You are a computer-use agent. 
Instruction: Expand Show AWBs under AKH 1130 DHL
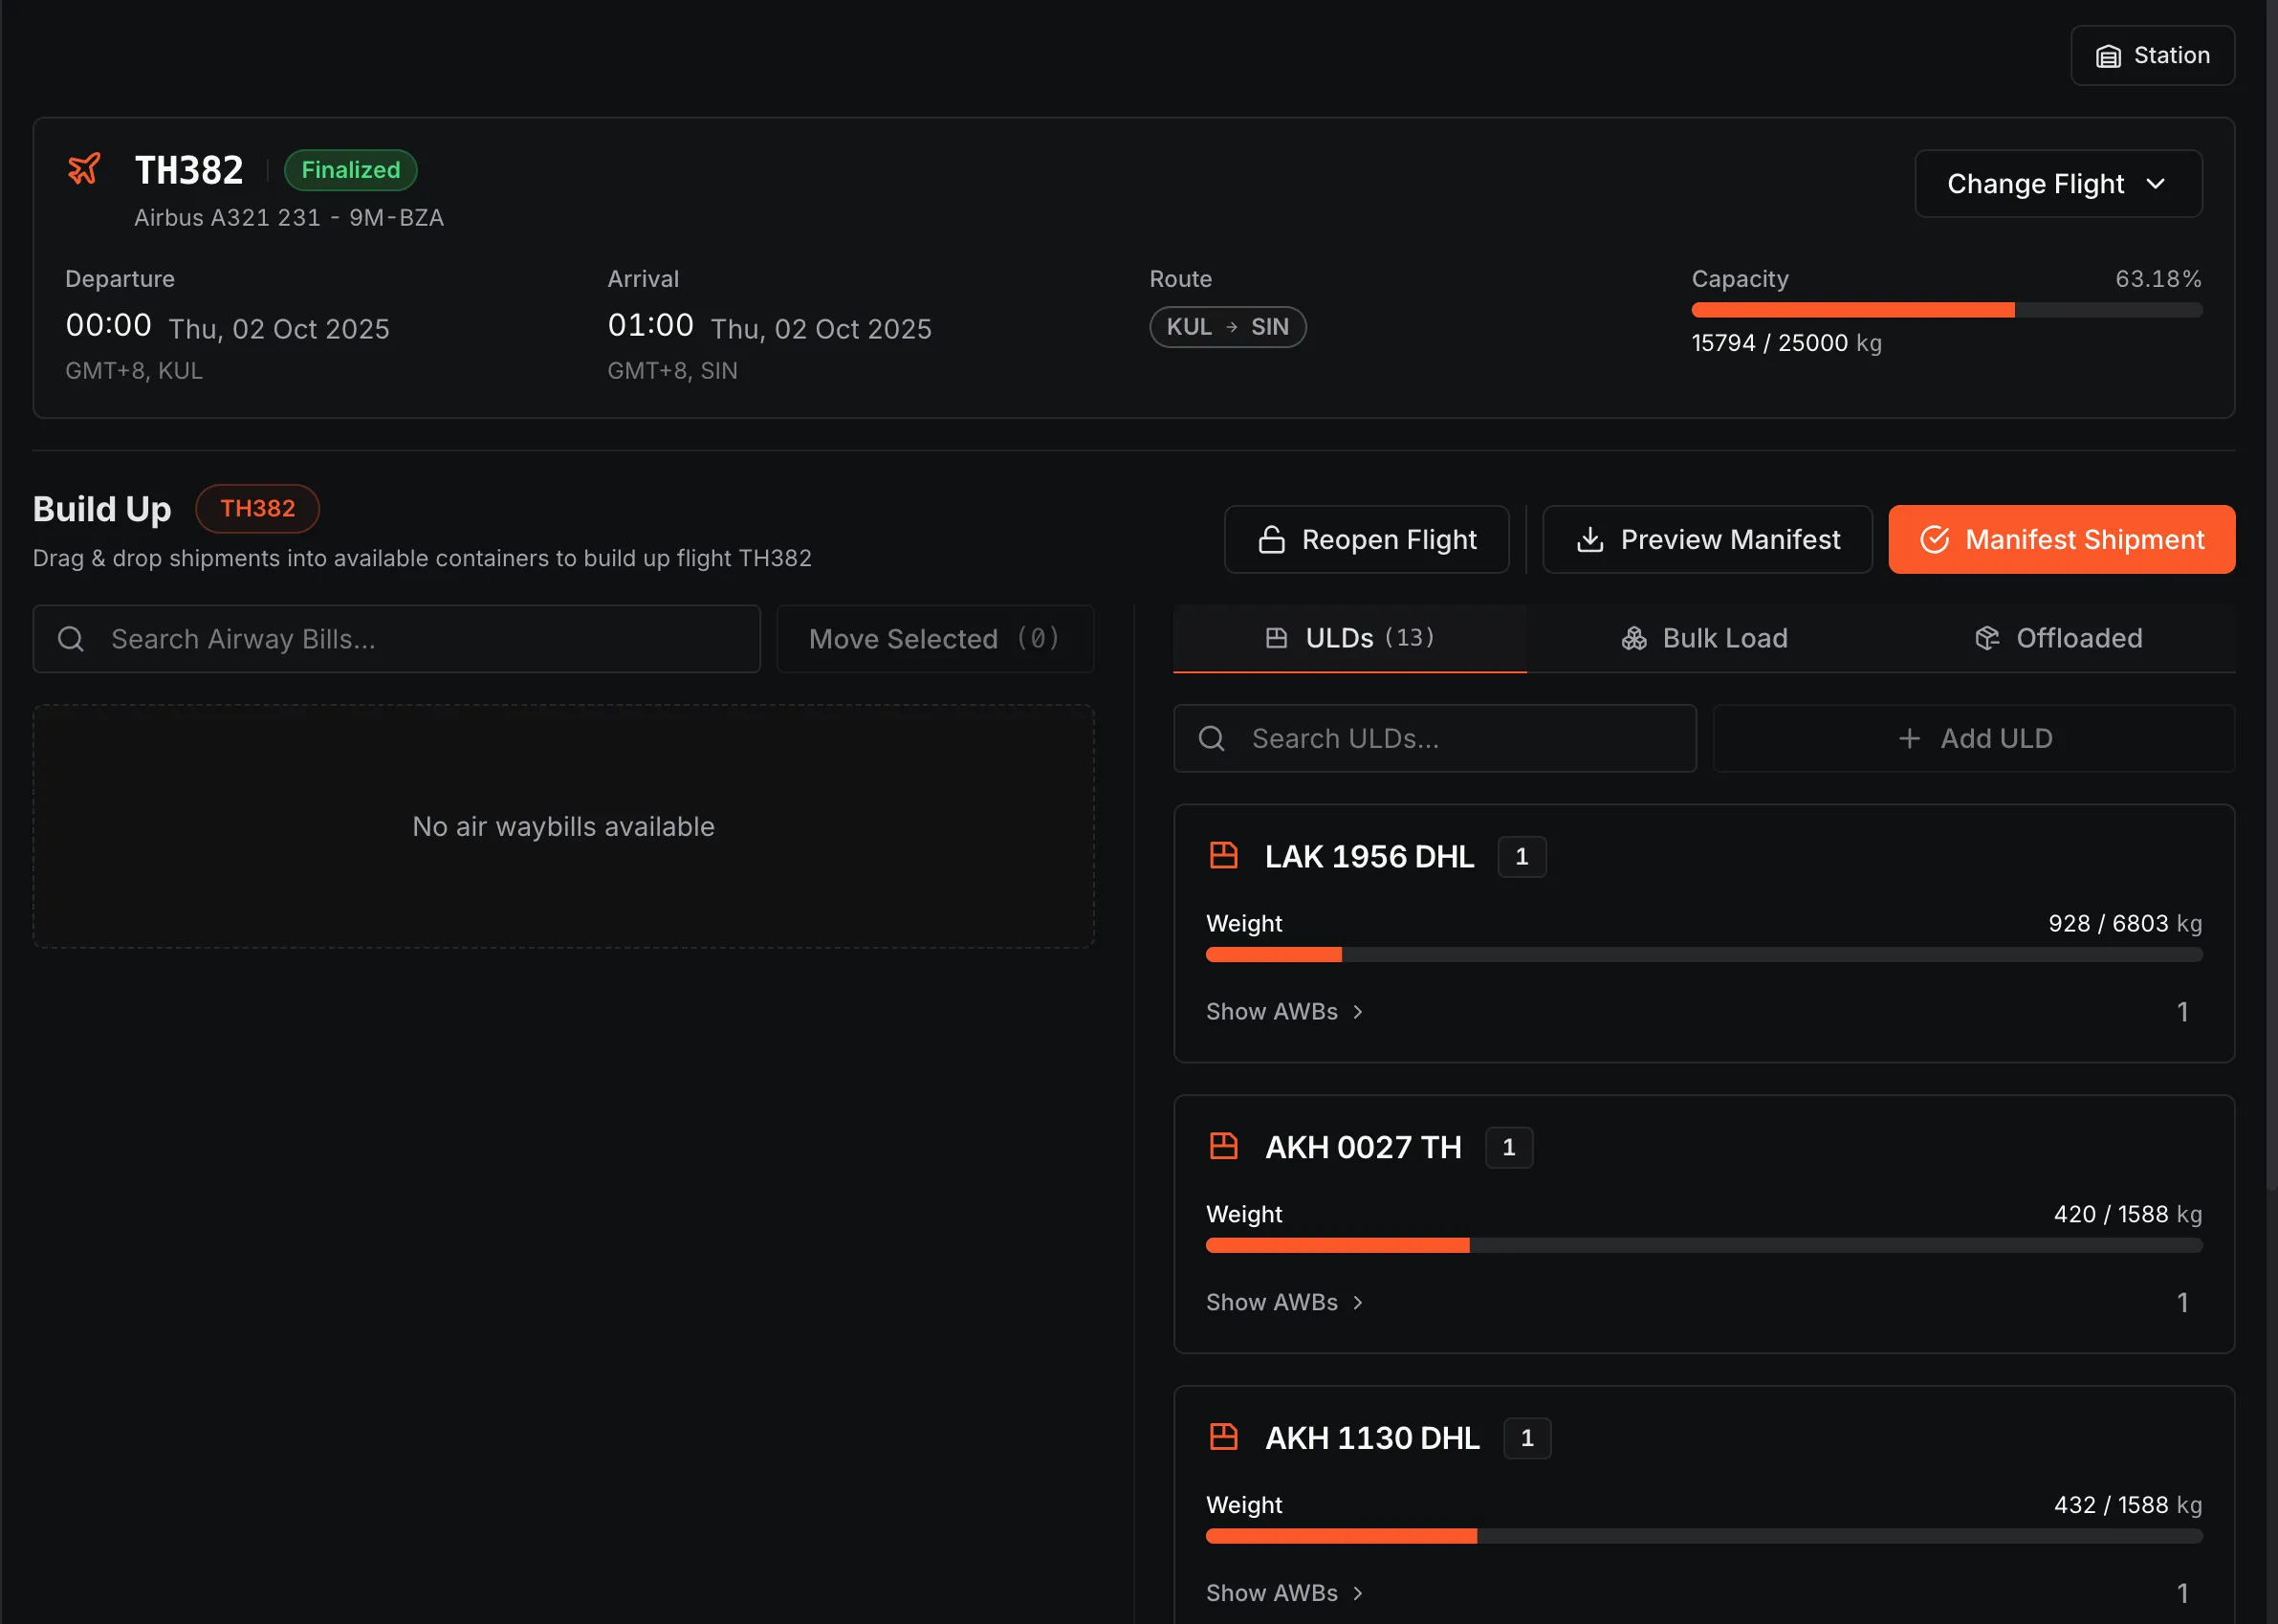coord(1284,1593)
